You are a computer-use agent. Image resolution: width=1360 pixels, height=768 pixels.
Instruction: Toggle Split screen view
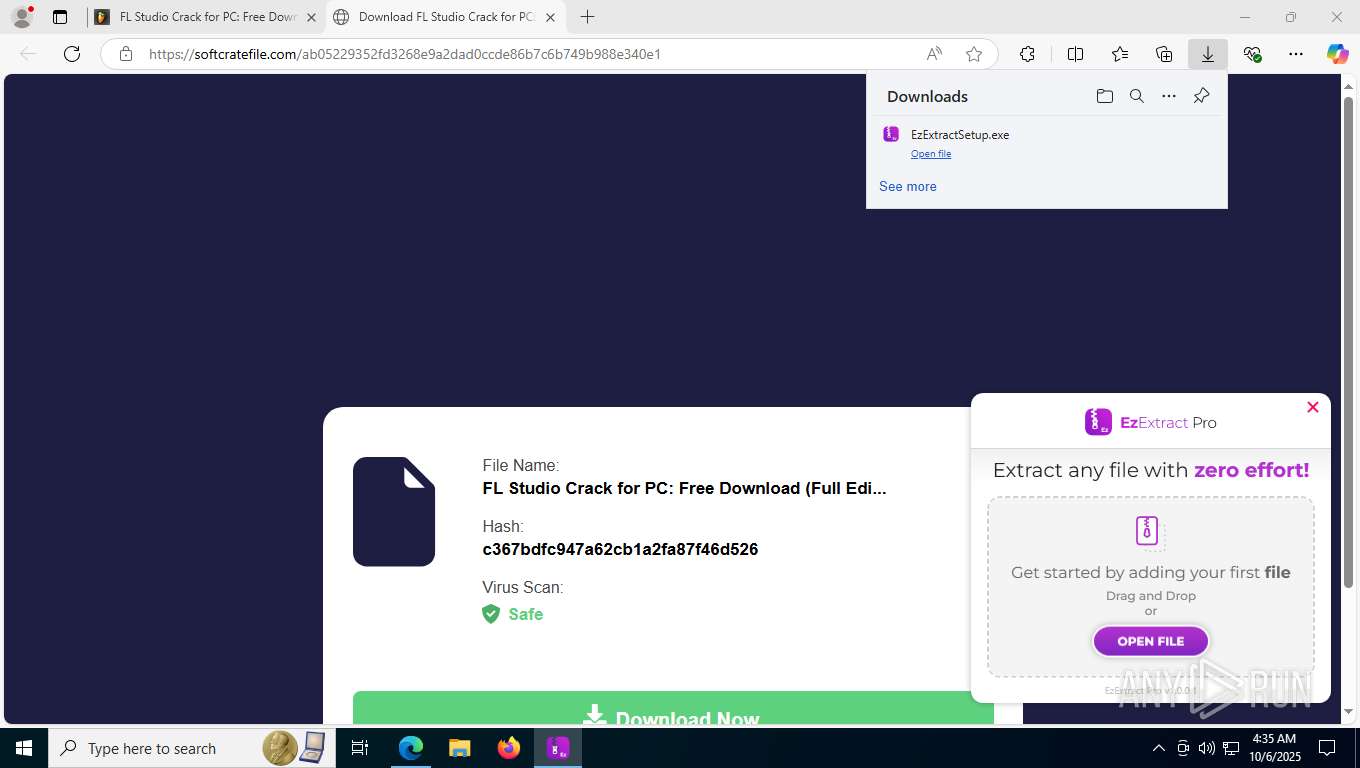pyautogui.click(x=1075, y=54)
